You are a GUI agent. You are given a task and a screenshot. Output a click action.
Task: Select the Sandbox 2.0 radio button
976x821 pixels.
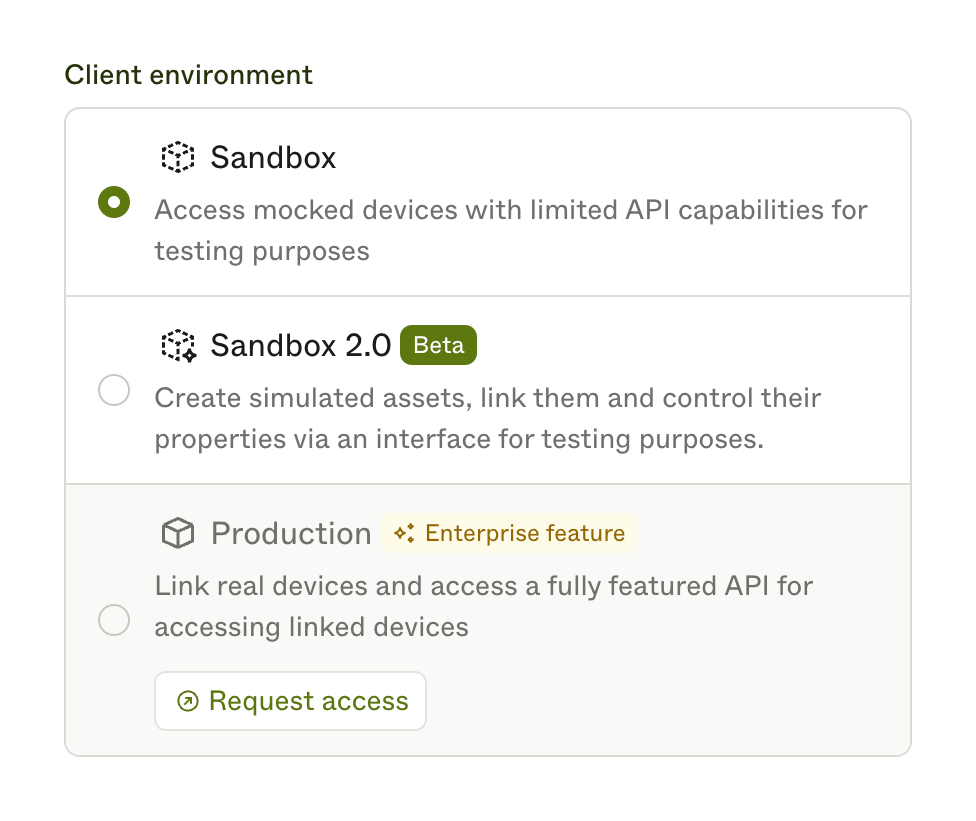(x=114, y=390)
